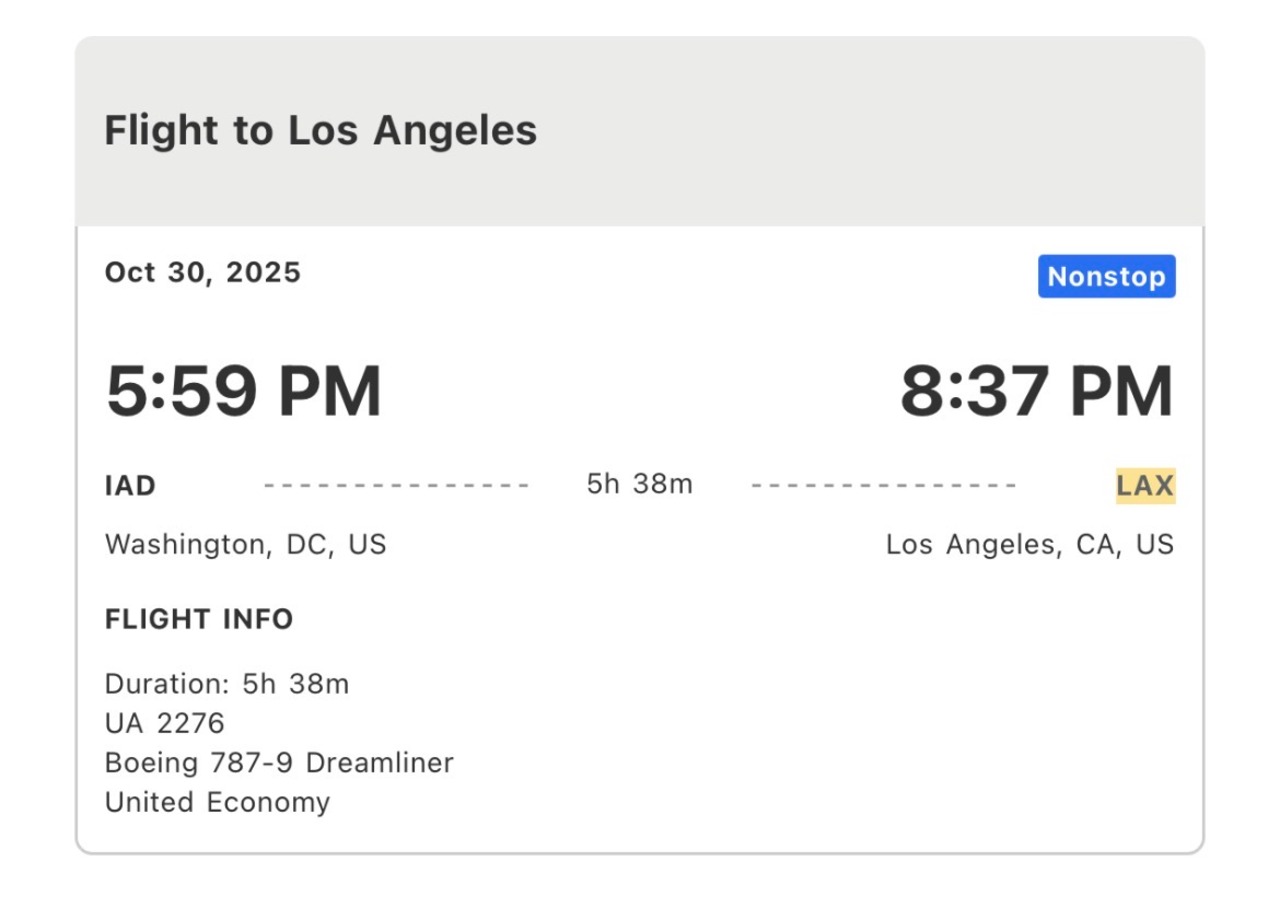Click the 5:59 PM departure time
This screenshot has height=898, width=1280.
pyautogui.click(x=244, y=392)
